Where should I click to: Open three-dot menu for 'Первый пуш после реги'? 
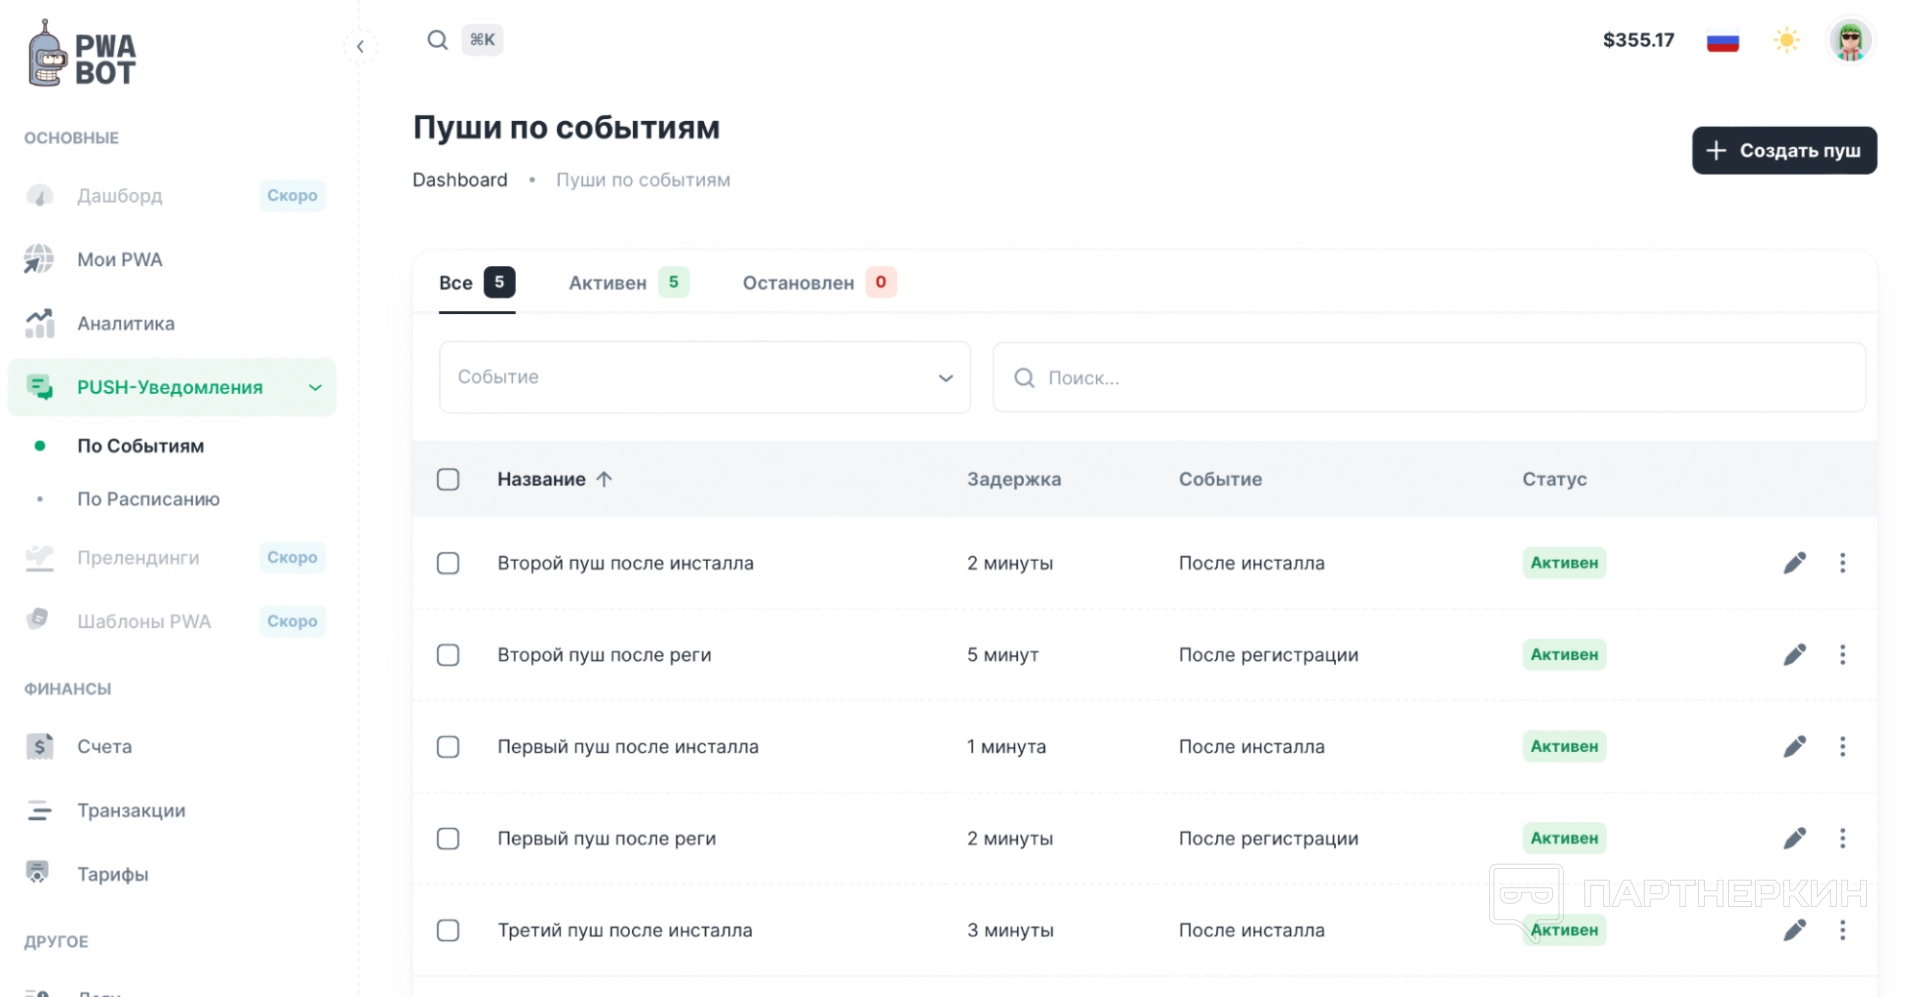click(1842, 838)
